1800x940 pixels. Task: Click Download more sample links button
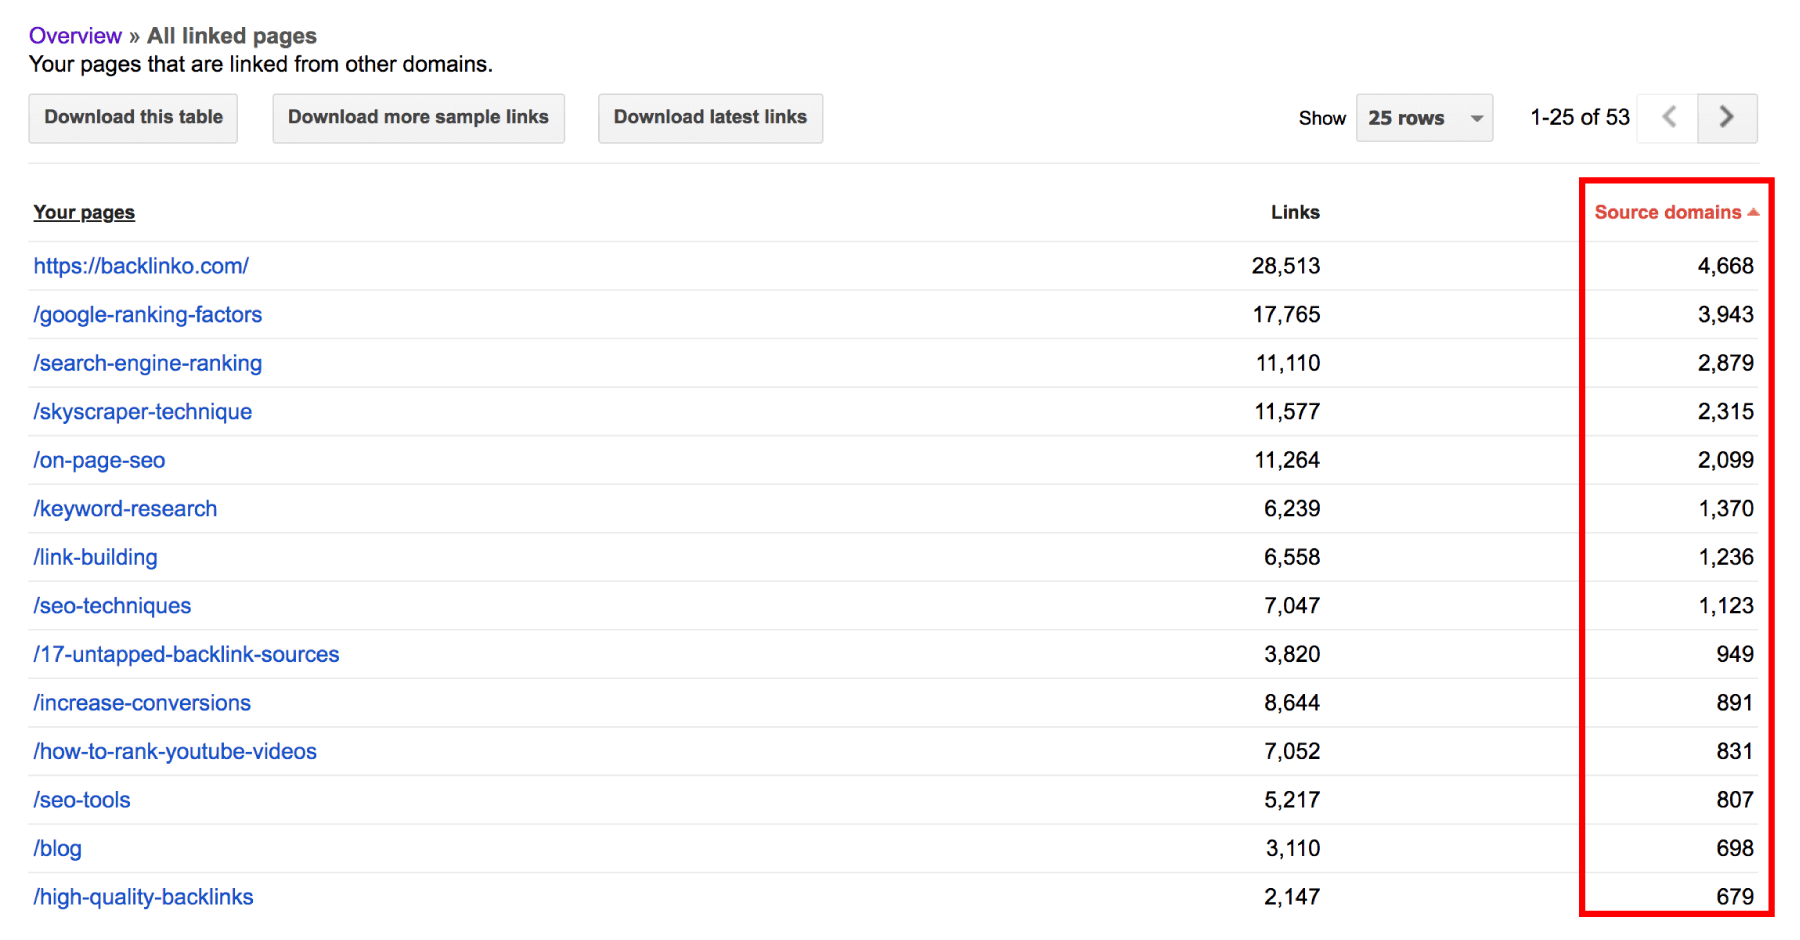click(418, 118)
